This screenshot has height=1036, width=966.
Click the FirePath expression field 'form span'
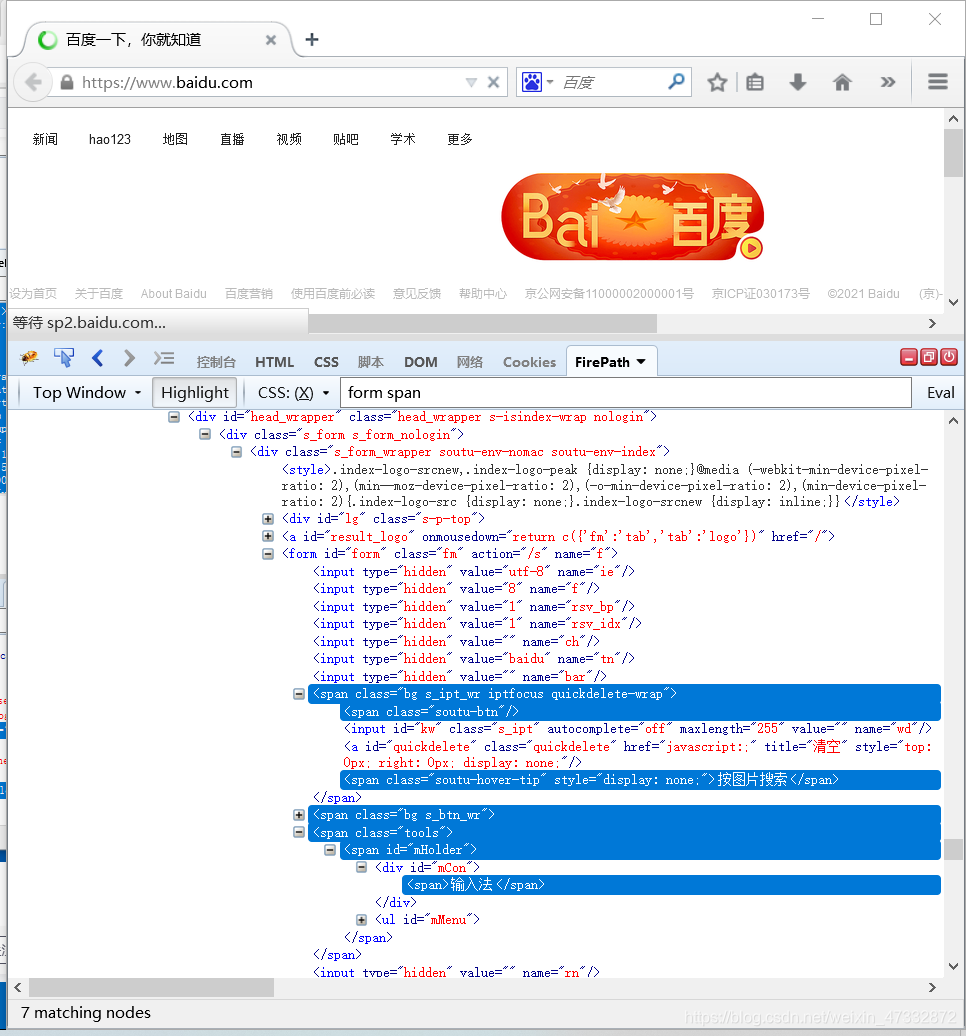[x=626, y=392]
